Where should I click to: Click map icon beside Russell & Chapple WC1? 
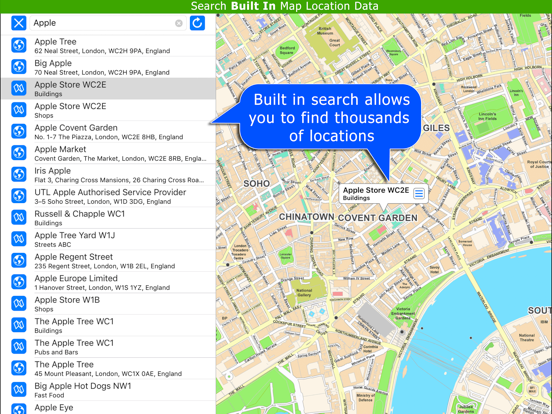(x=19, y=217)
